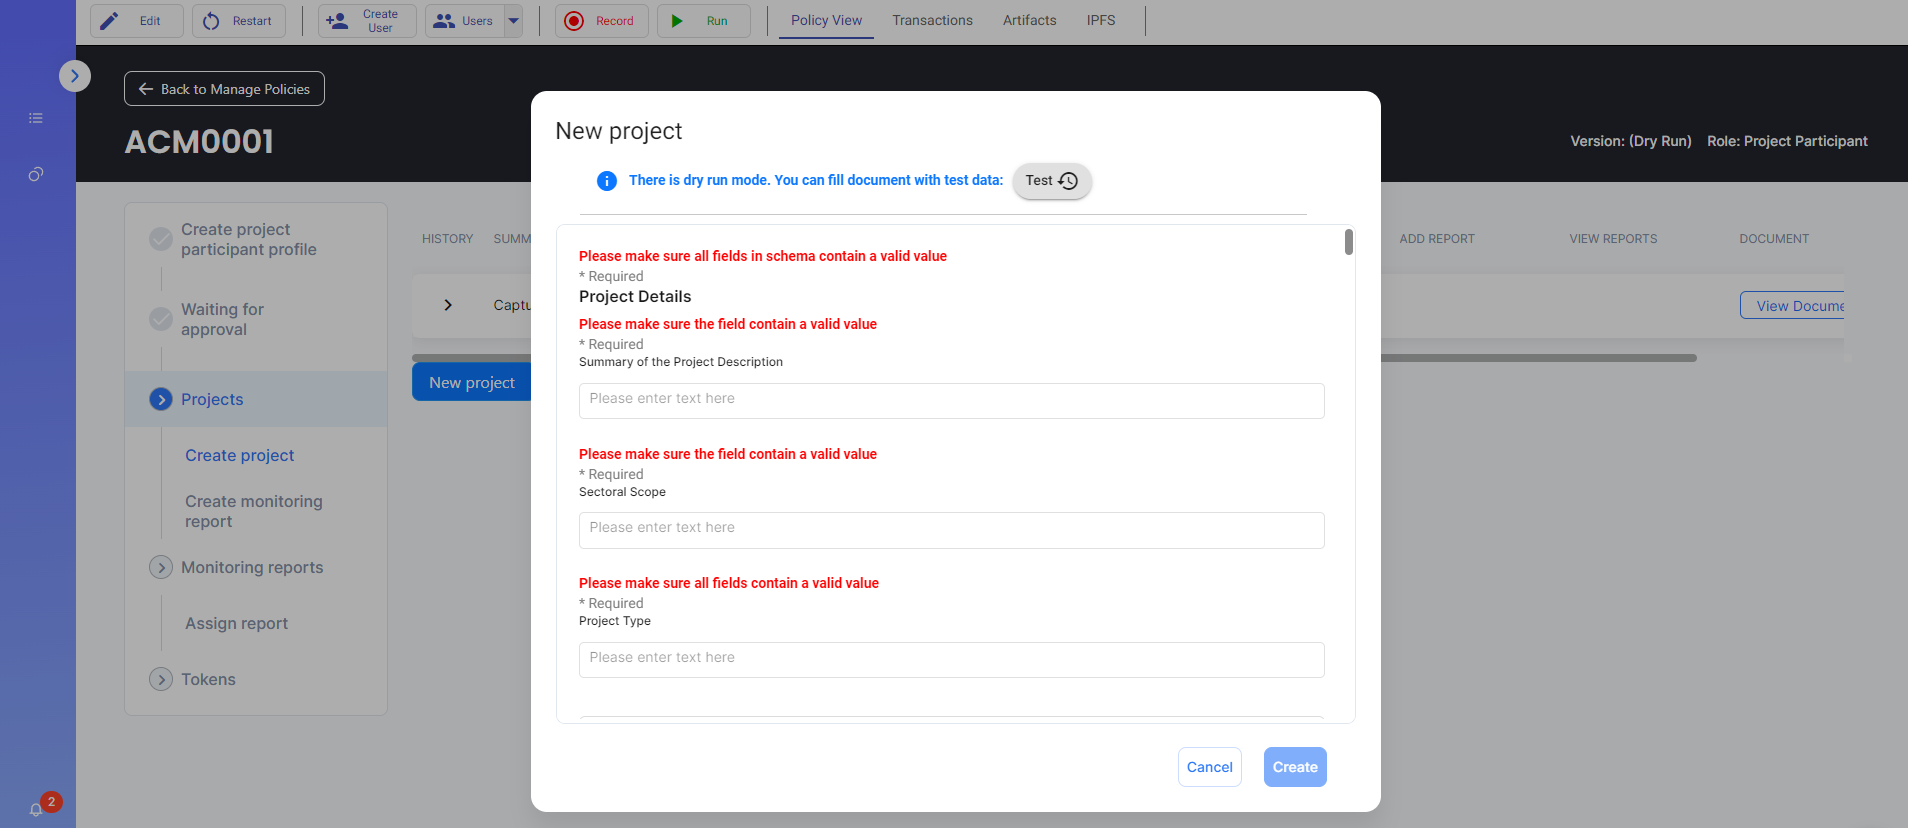Screen dimensions: 1908x828
Task: Click the Edit pencil icon
Action: point(109,21)
